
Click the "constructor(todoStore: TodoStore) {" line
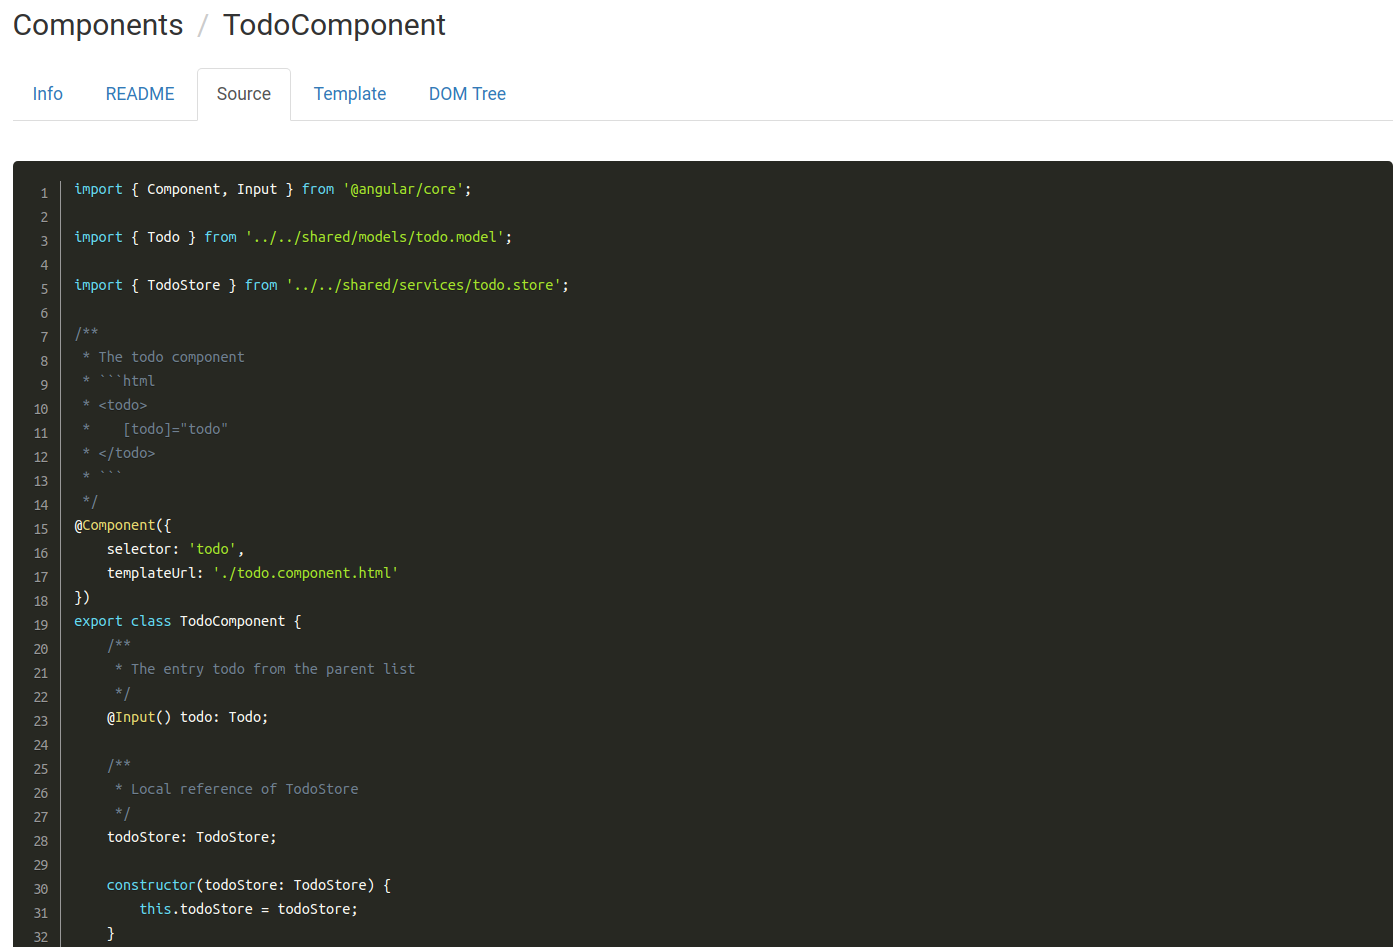point(249,885)
